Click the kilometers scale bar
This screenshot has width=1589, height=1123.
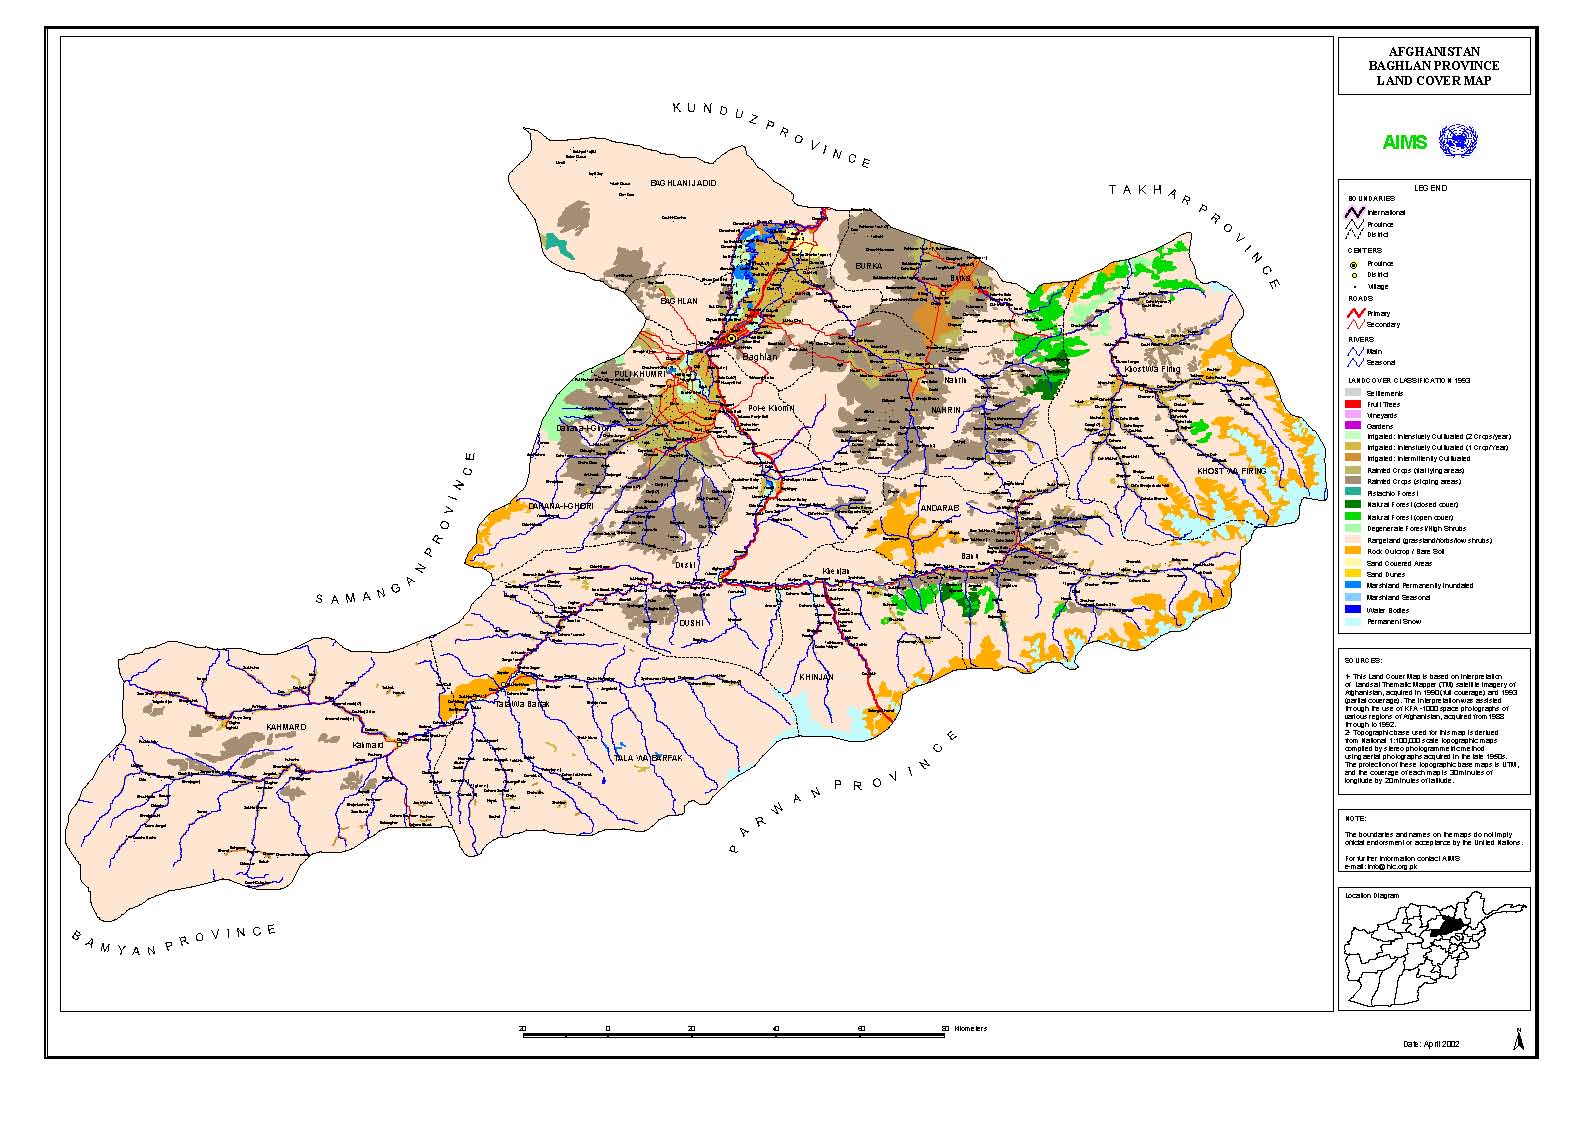pyautogui.click(x=734, y=1036)
